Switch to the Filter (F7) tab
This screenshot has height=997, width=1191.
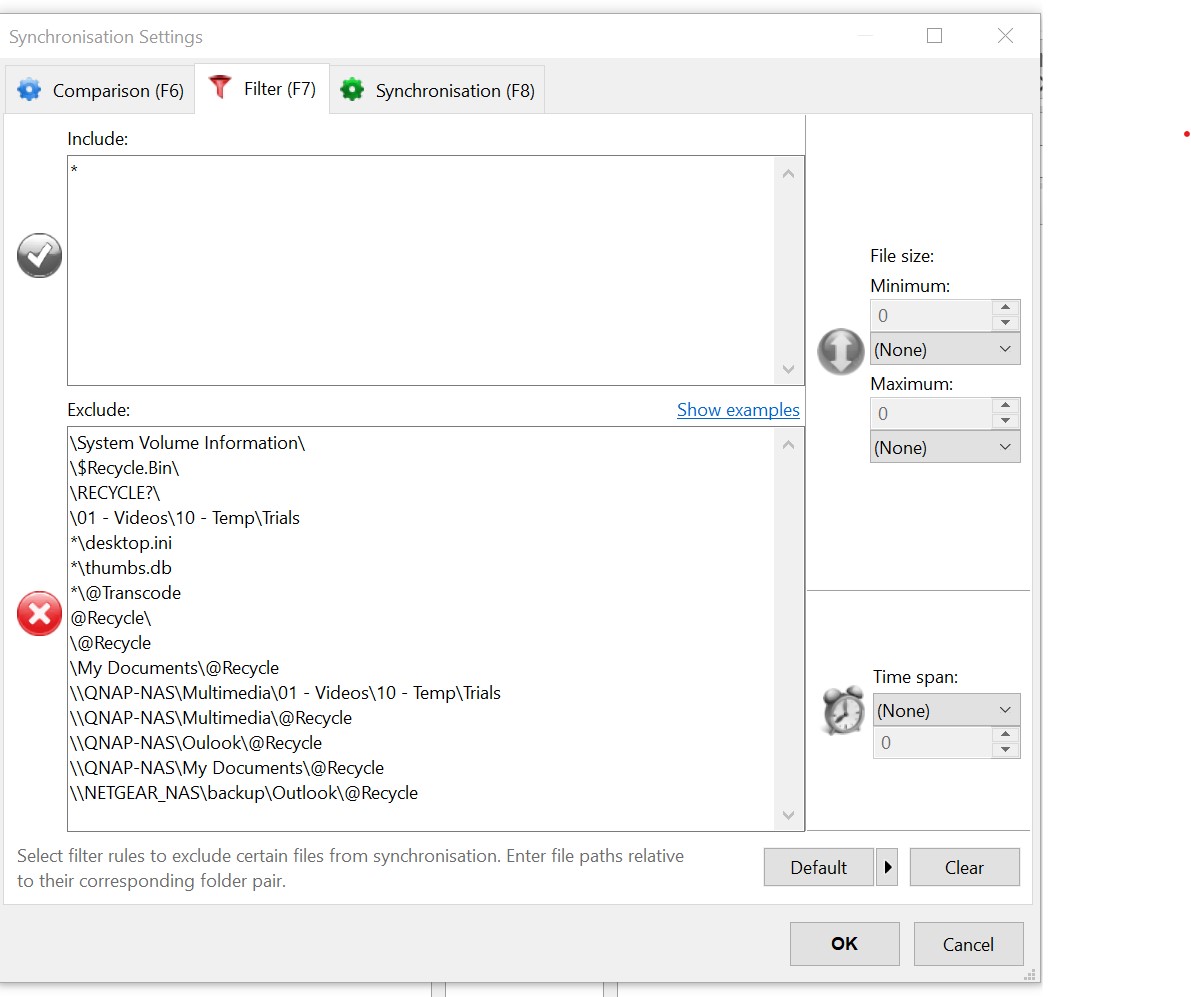click(x=262, y=88)
